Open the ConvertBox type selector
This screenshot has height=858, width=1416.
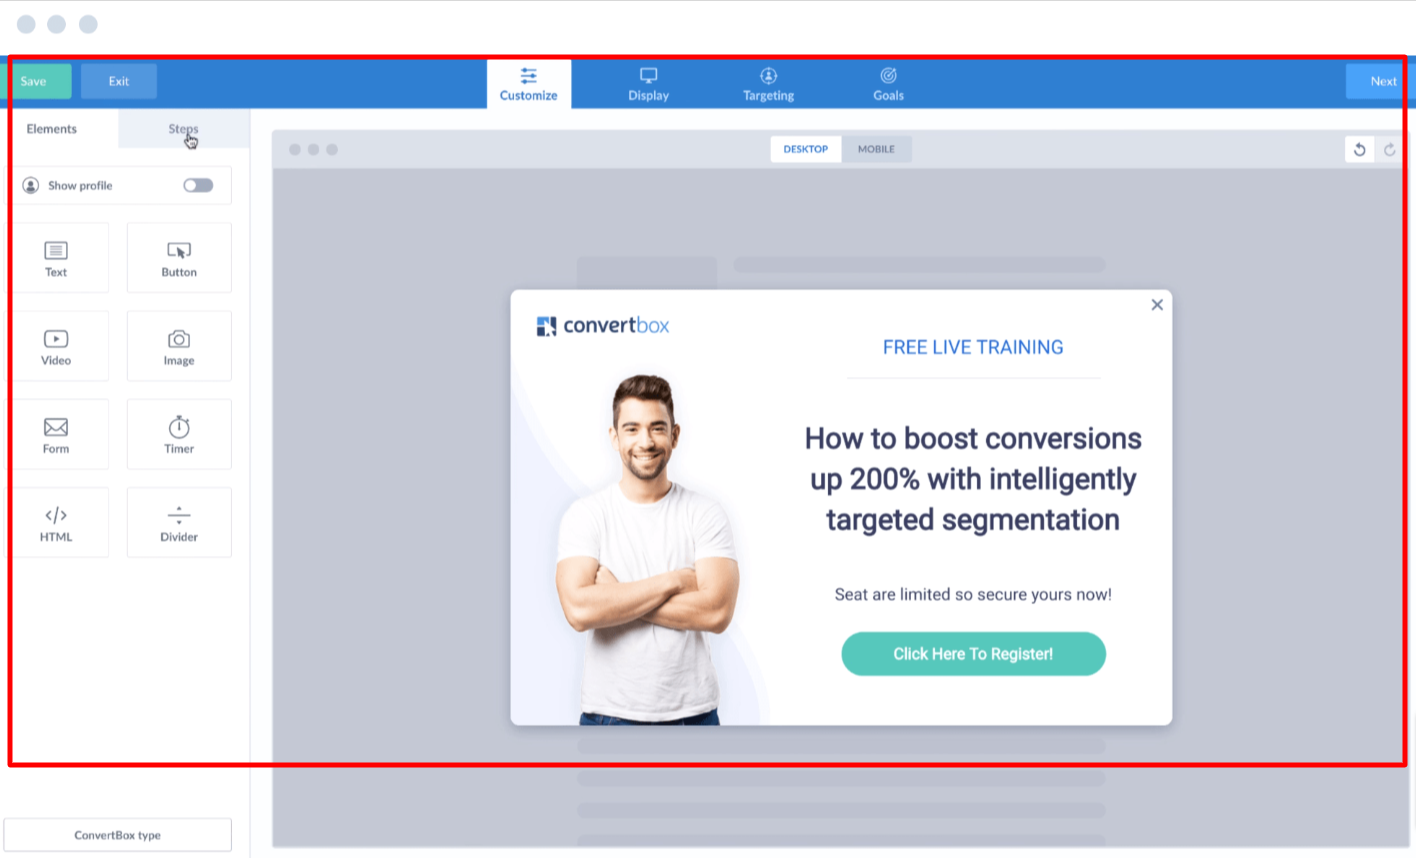117,835
